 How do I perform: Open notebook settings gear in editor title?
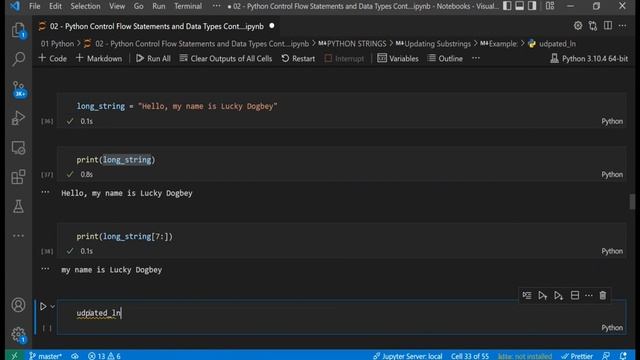point(578,26)
